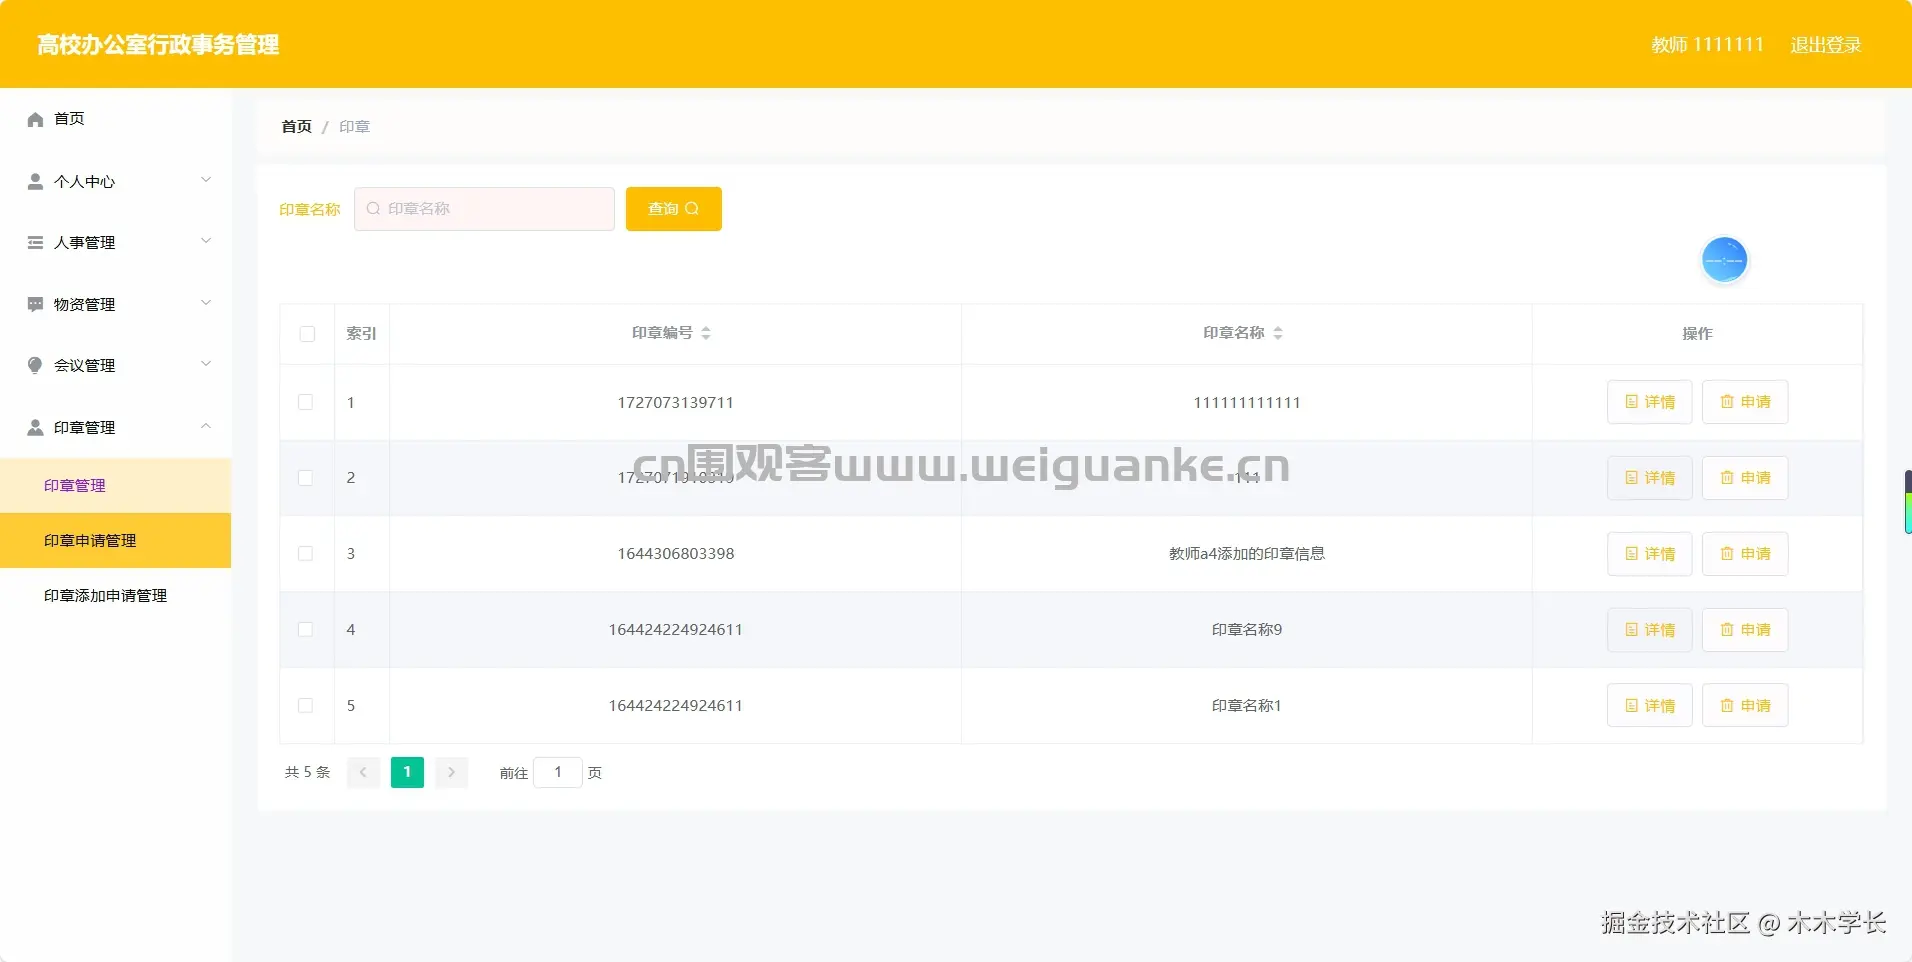
Task: Check the box for index row 5
Action: [x=306, y=706]
